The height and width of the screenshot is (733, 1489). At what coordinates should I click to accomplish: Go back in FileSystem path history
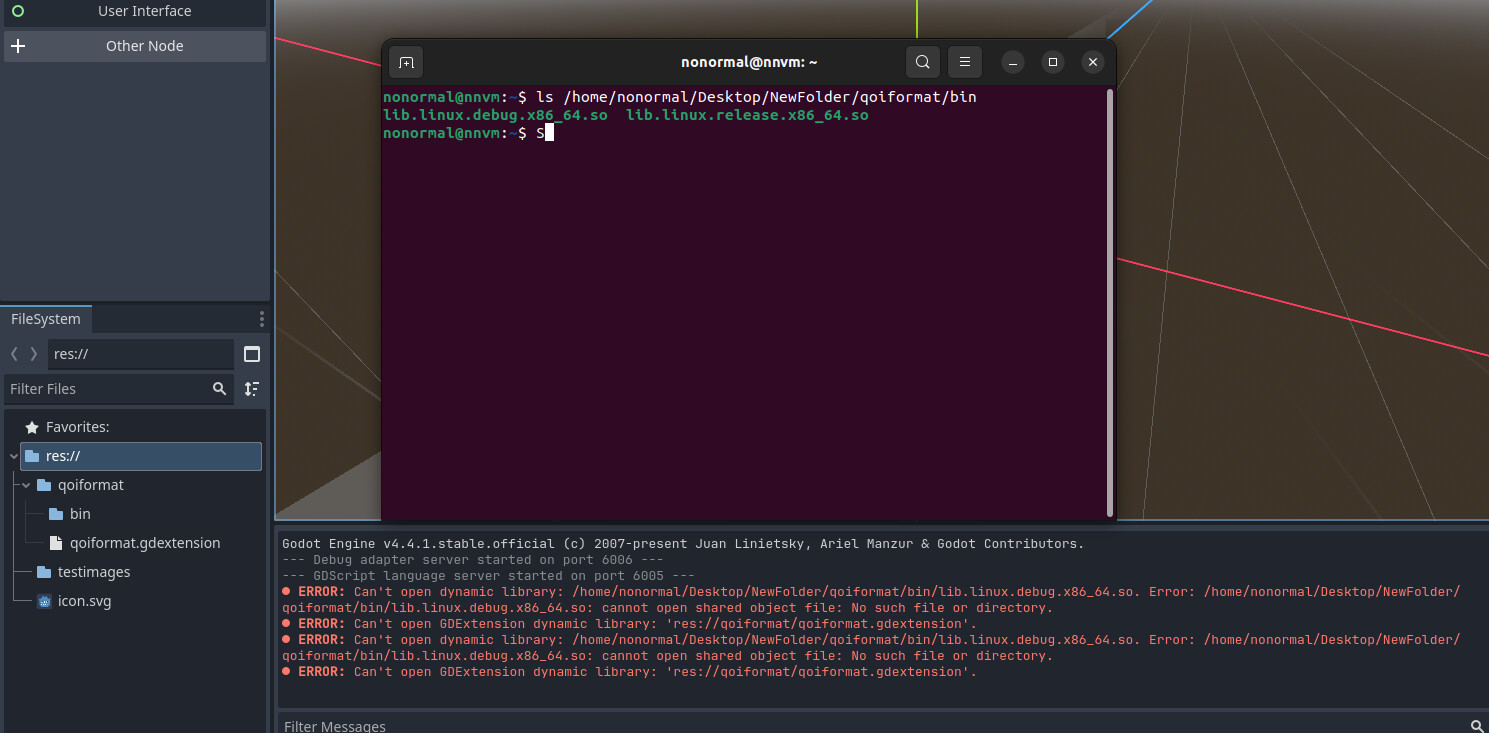pos(14,354)
